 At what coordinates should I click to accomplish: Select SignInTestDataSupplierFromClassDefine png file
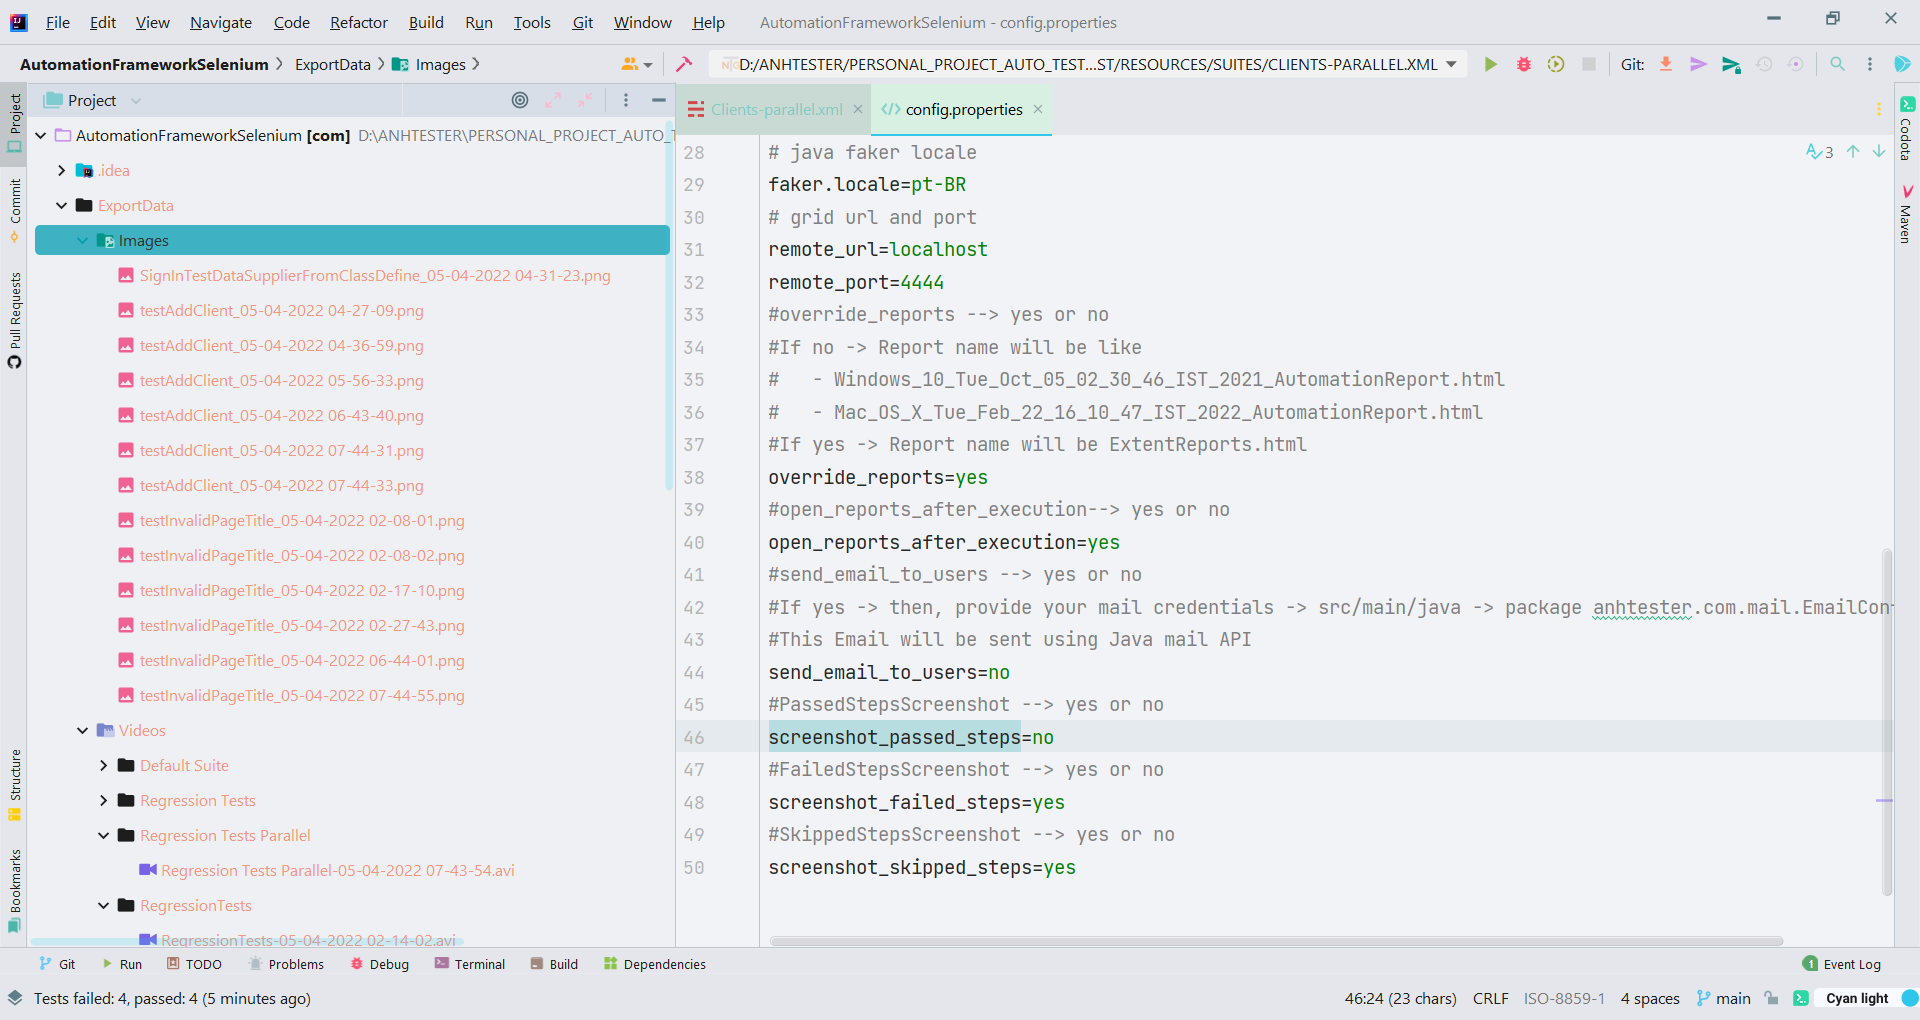(375, 275)
